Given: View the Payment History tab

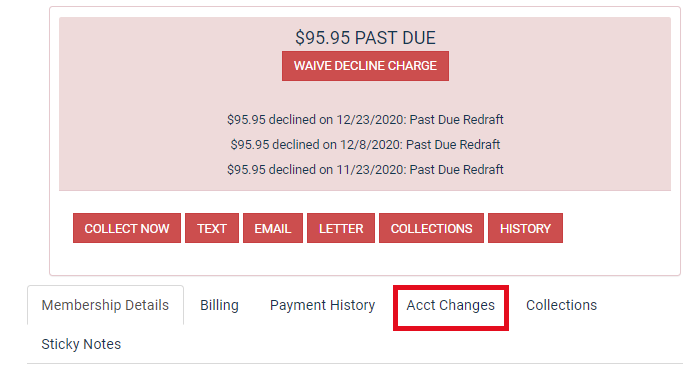Looking at the screenshot, I should point(322,305).
